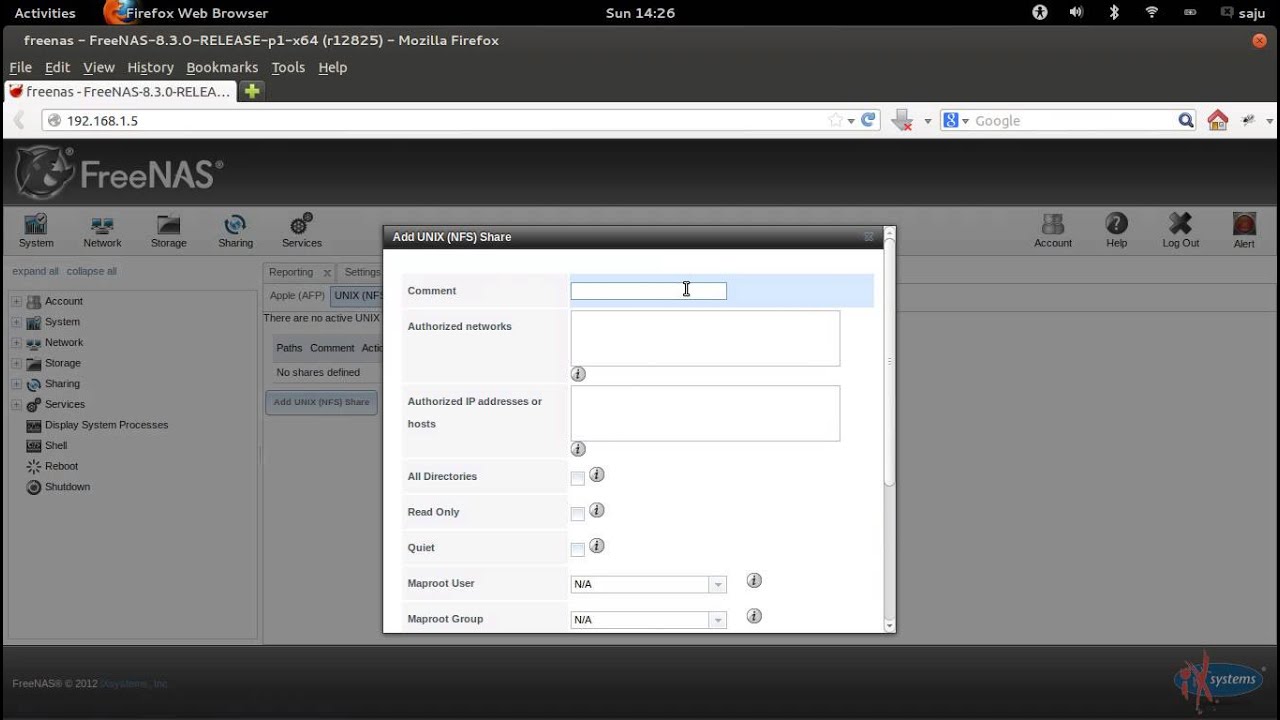Show info for Maproot User

(x=754, y=580)
